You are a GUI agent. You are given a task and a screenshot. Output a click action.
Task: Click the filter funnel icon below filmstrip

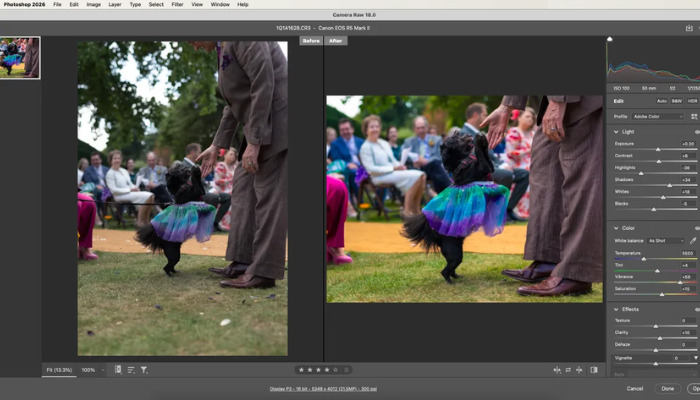coord(144,370)
